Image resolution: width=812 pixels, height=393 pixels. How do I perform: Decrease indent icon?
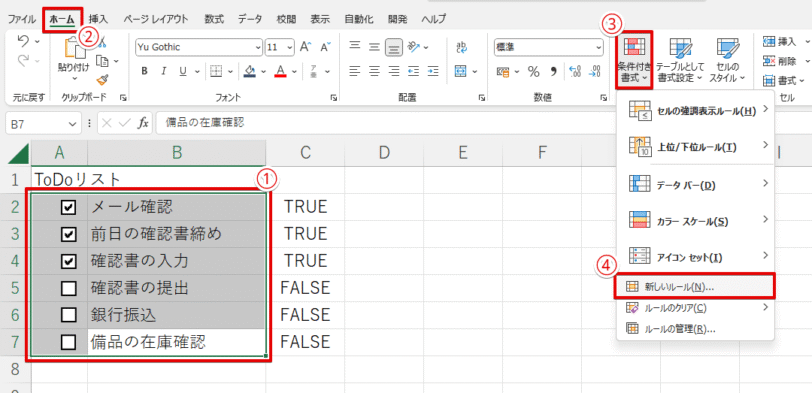click(x=413, y=71)
